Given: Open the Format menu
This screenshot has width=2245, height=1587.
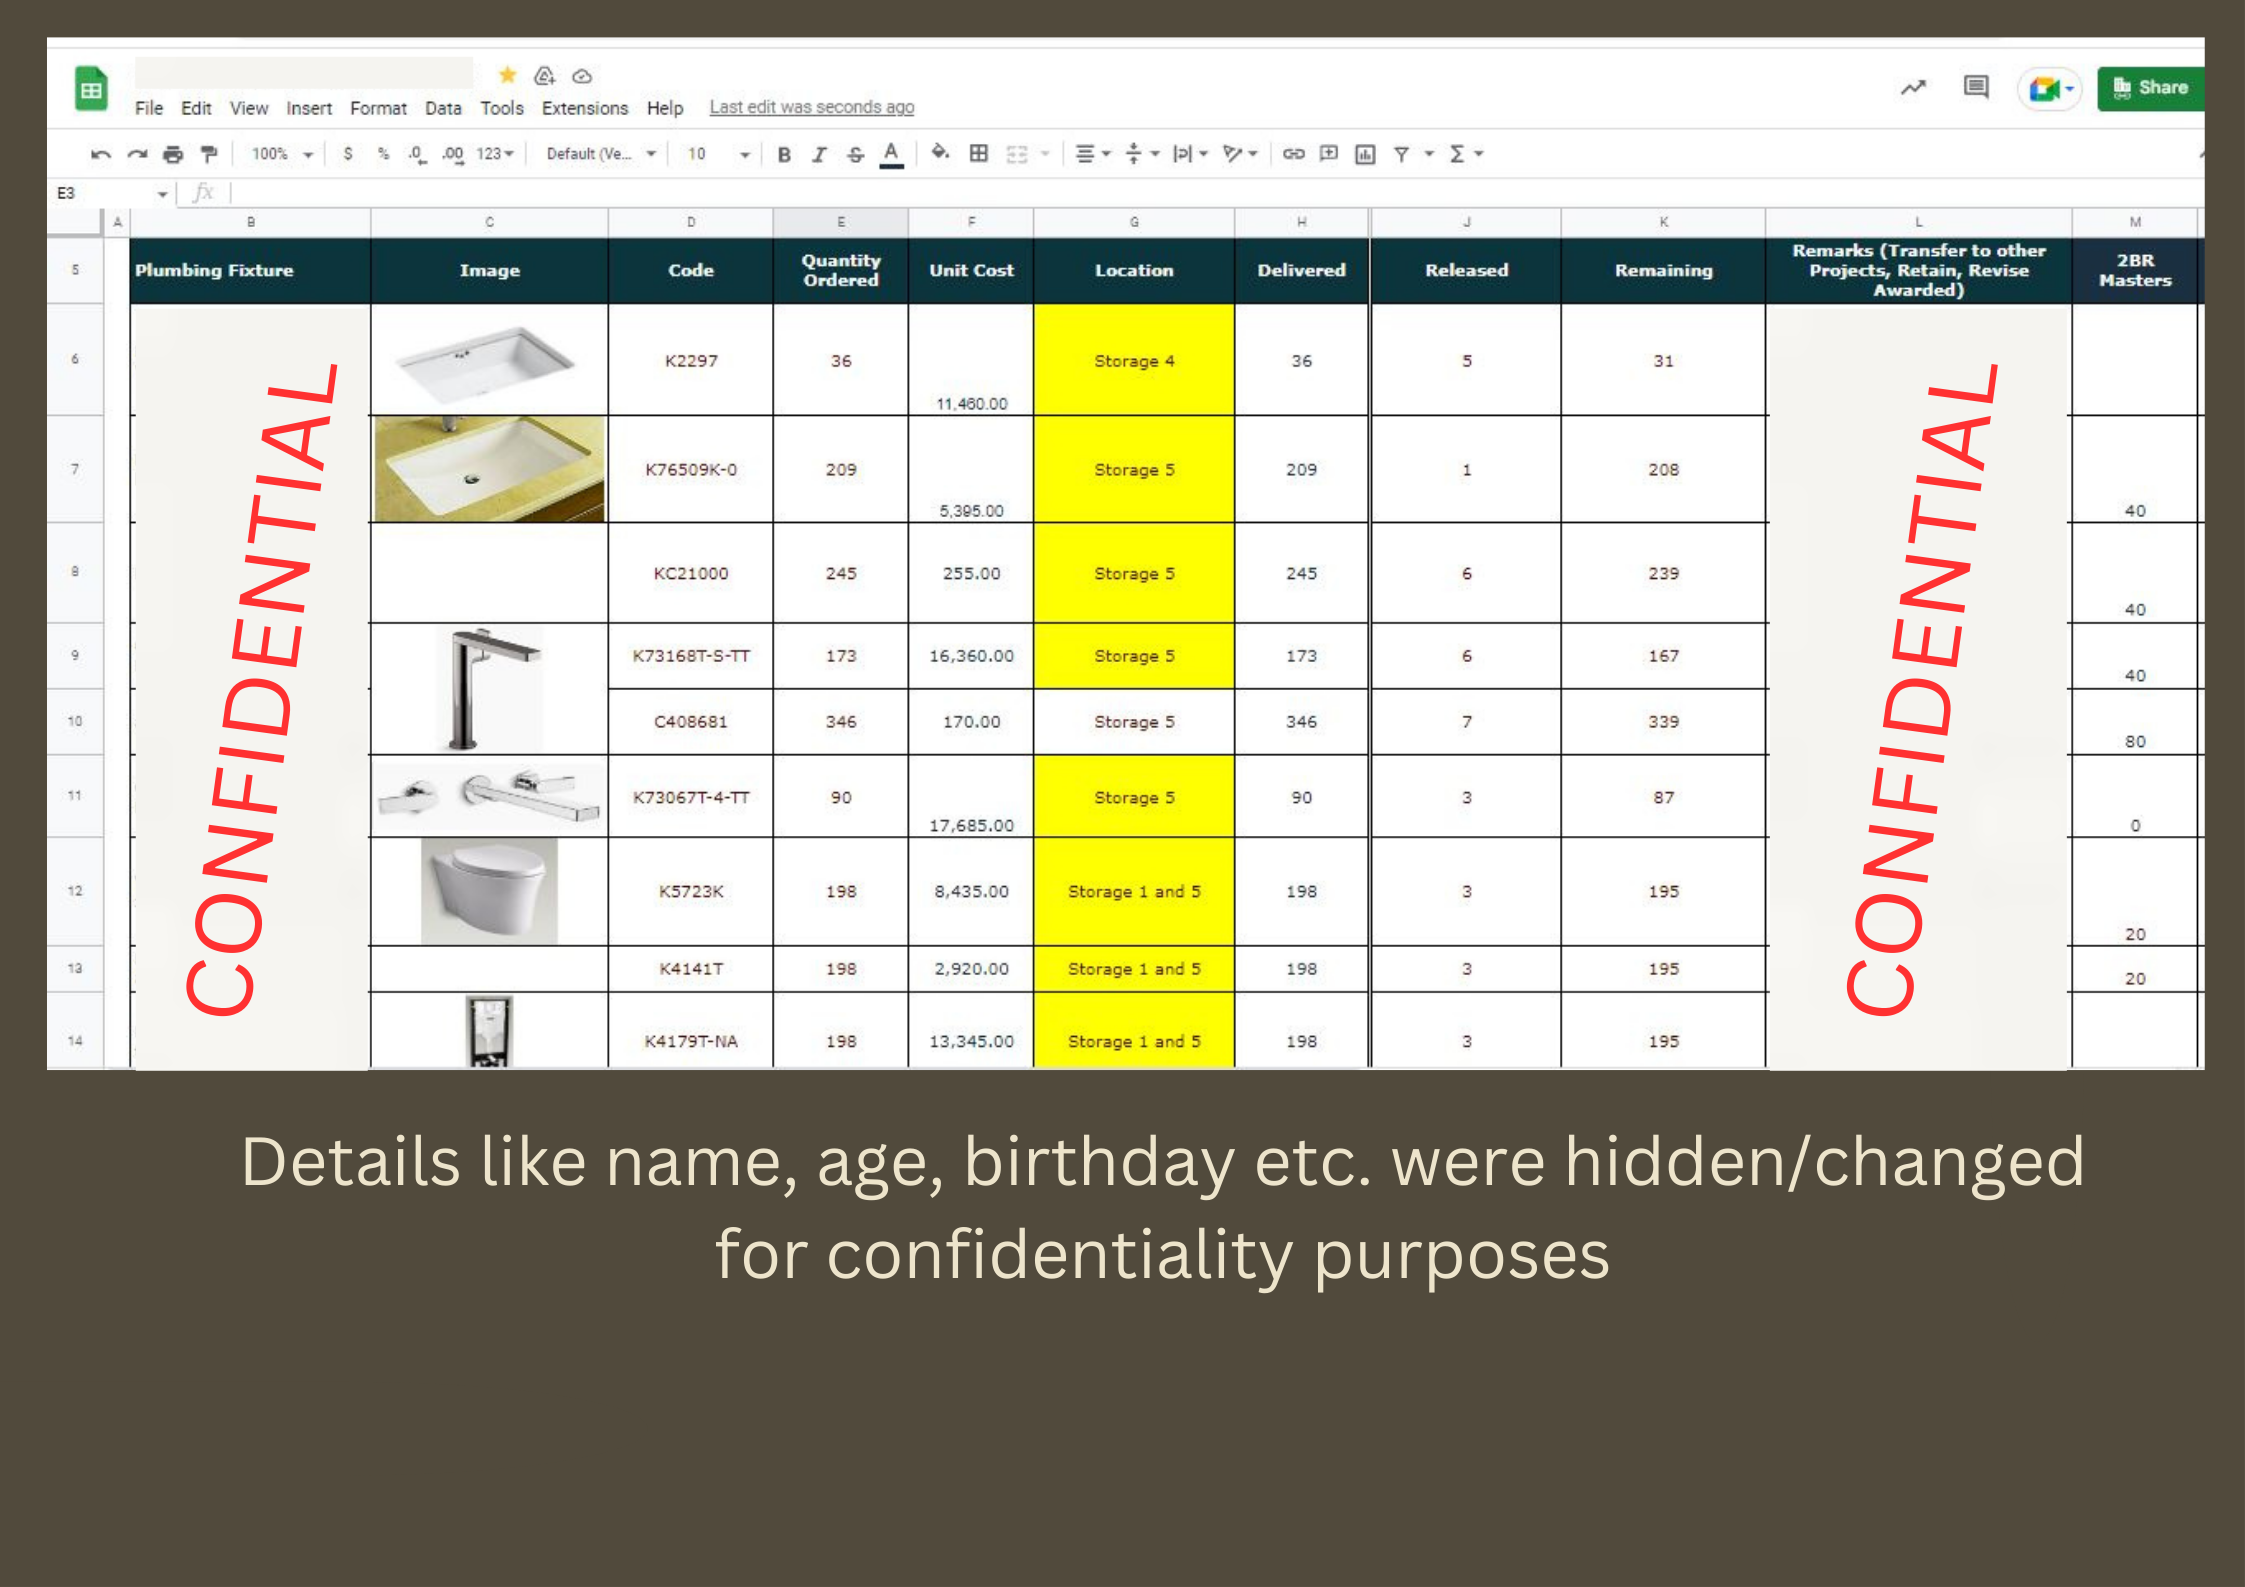Looking at the screenshot, I should (x=378, y=108).
